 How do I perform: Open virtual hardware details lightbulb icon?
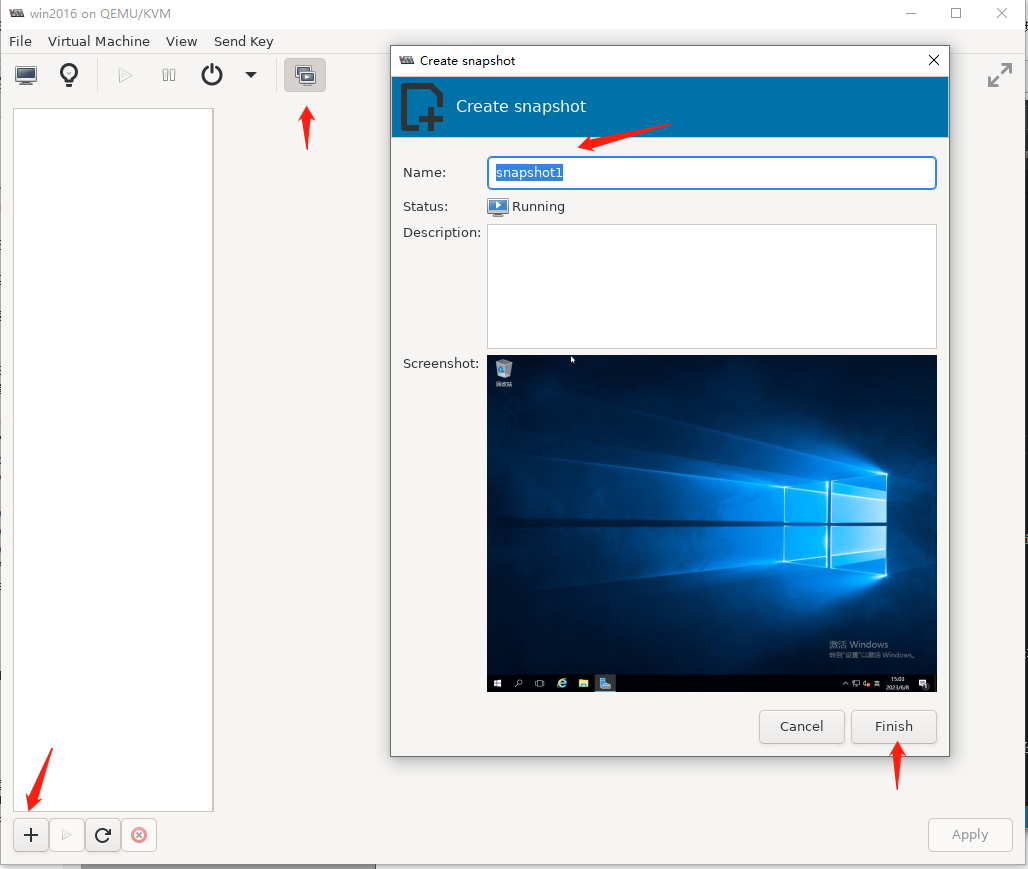(x=68, y=75)
